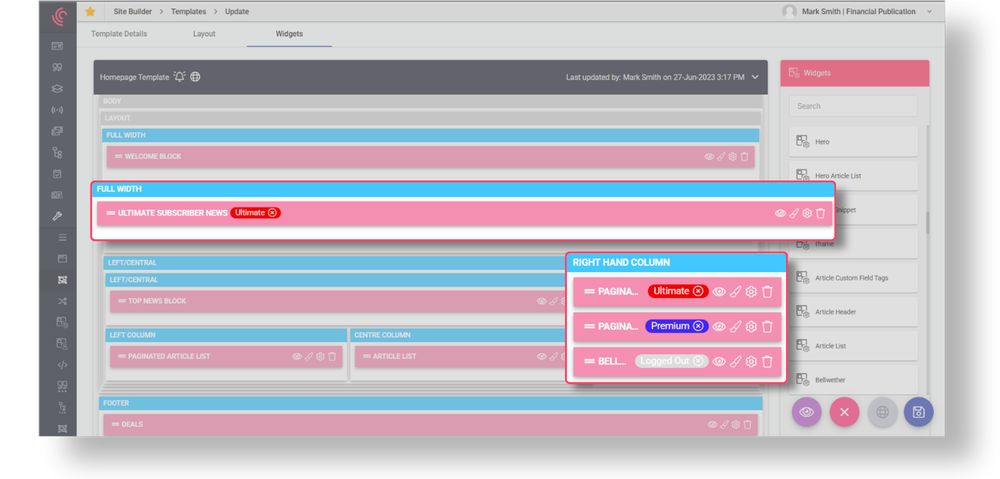Click the Footer section header

(430, 403)
